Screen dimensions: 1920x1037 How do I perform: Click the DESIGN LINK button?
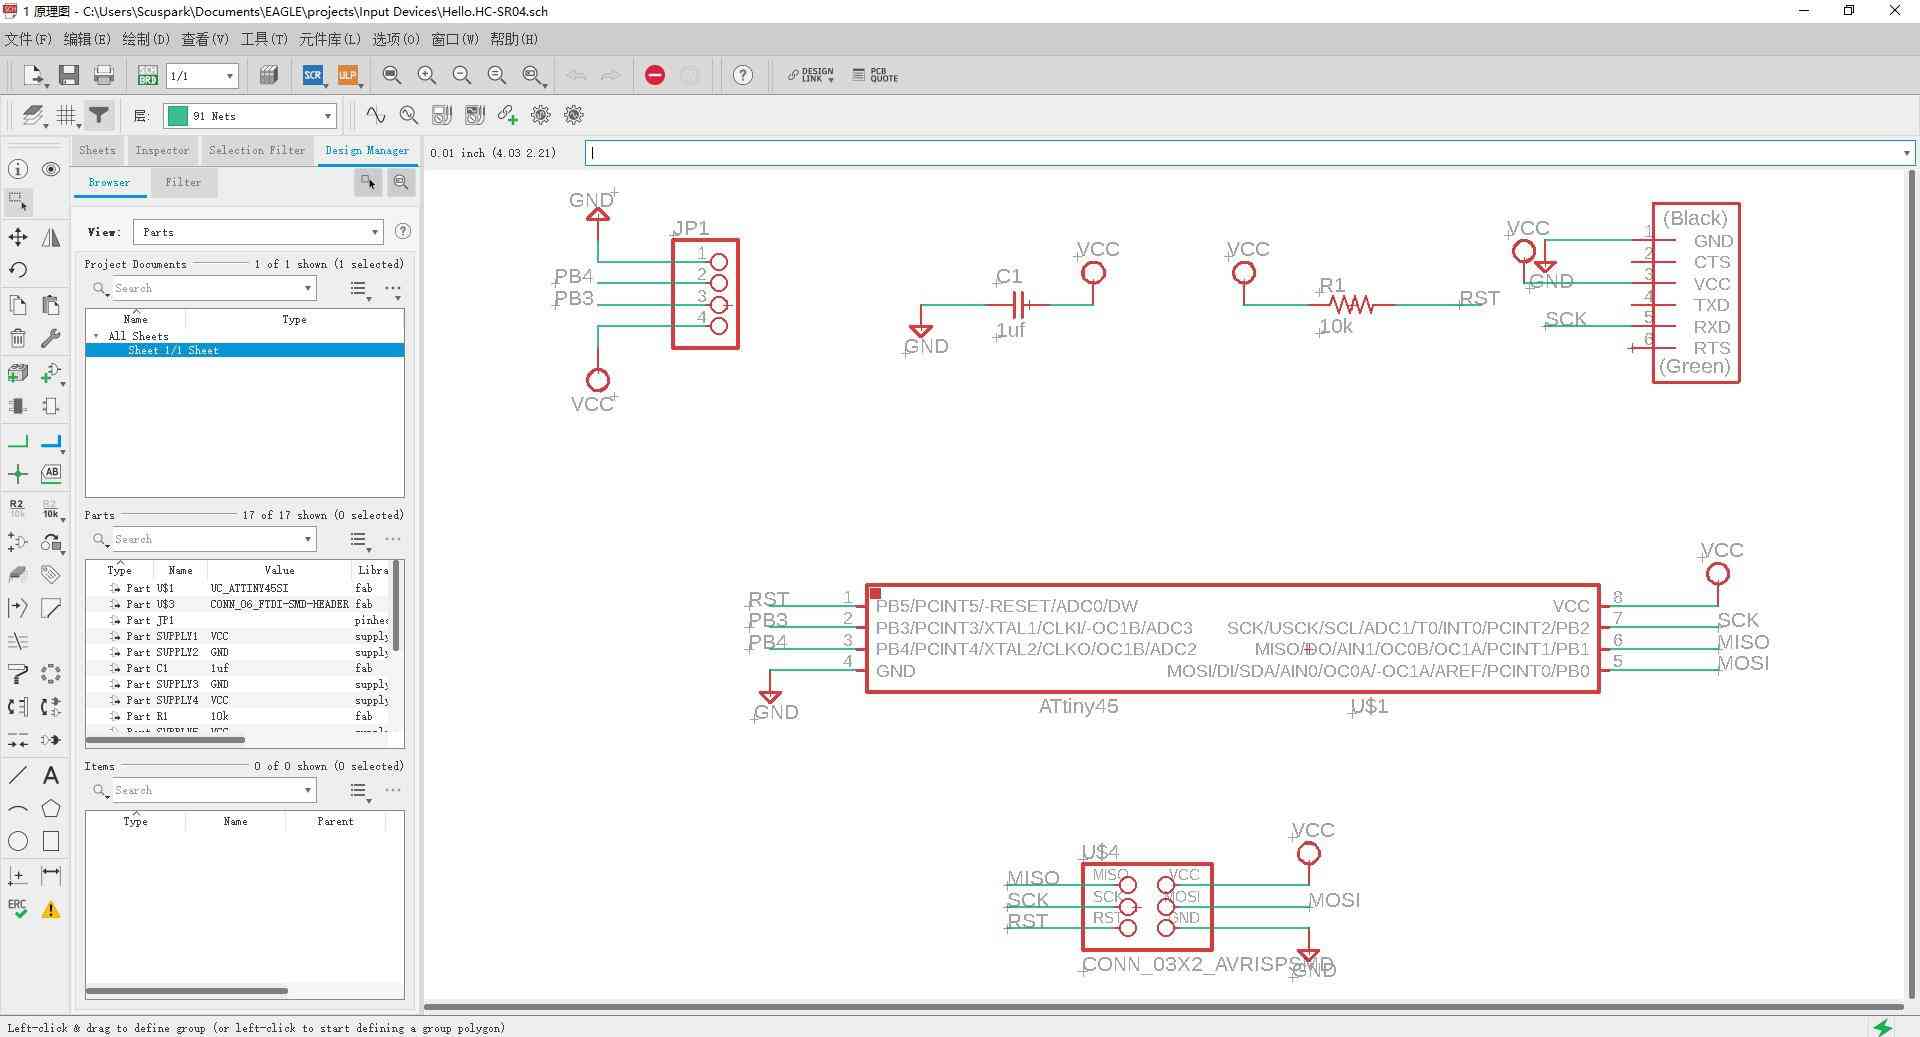point(810,75)
